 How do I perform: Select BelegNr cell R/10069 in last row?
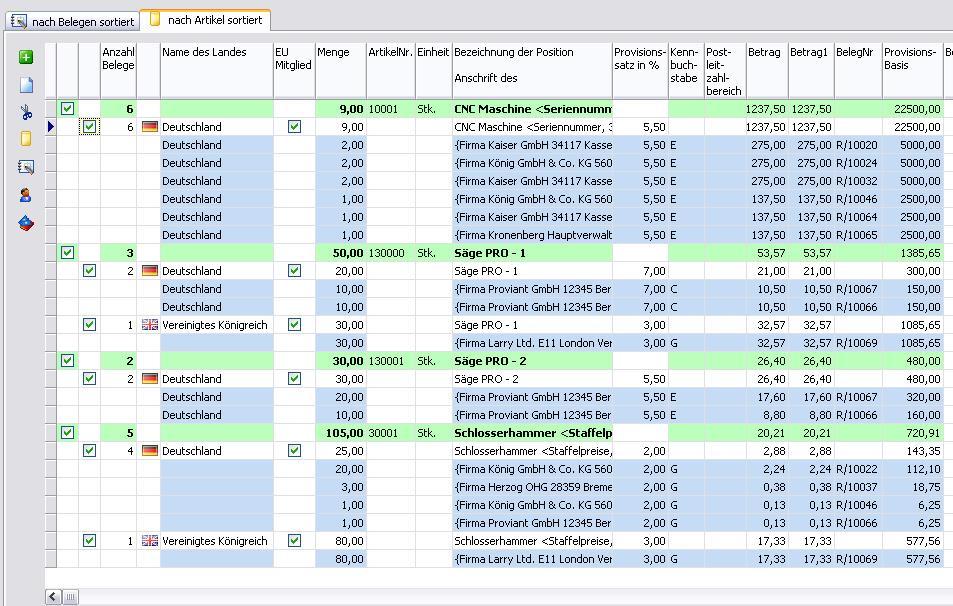857,559
